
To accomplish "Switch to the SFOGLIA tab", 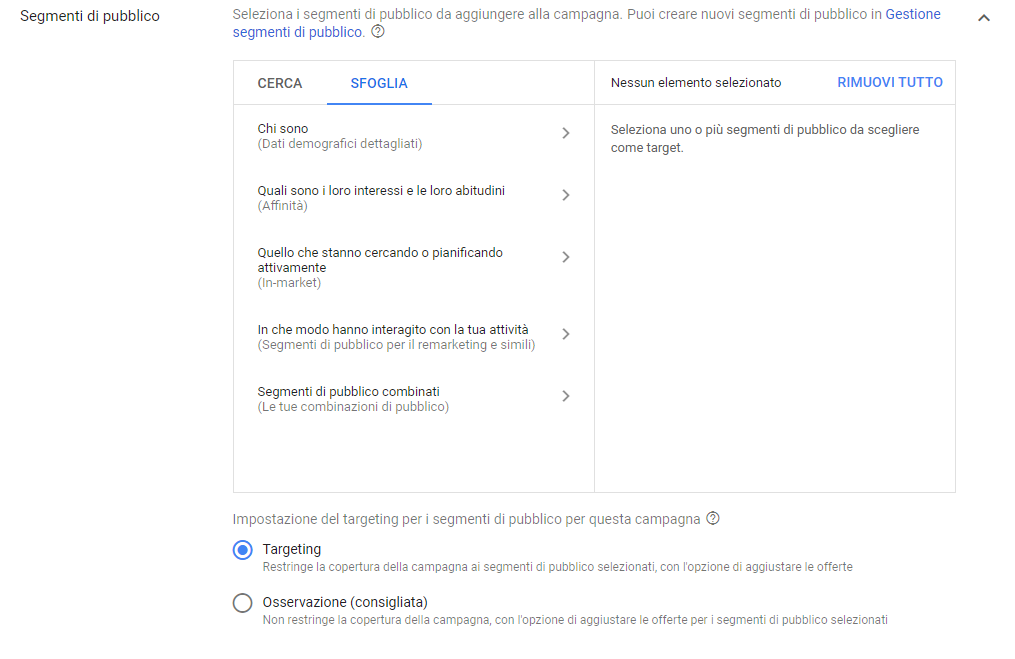I will [x=378, y=84].
